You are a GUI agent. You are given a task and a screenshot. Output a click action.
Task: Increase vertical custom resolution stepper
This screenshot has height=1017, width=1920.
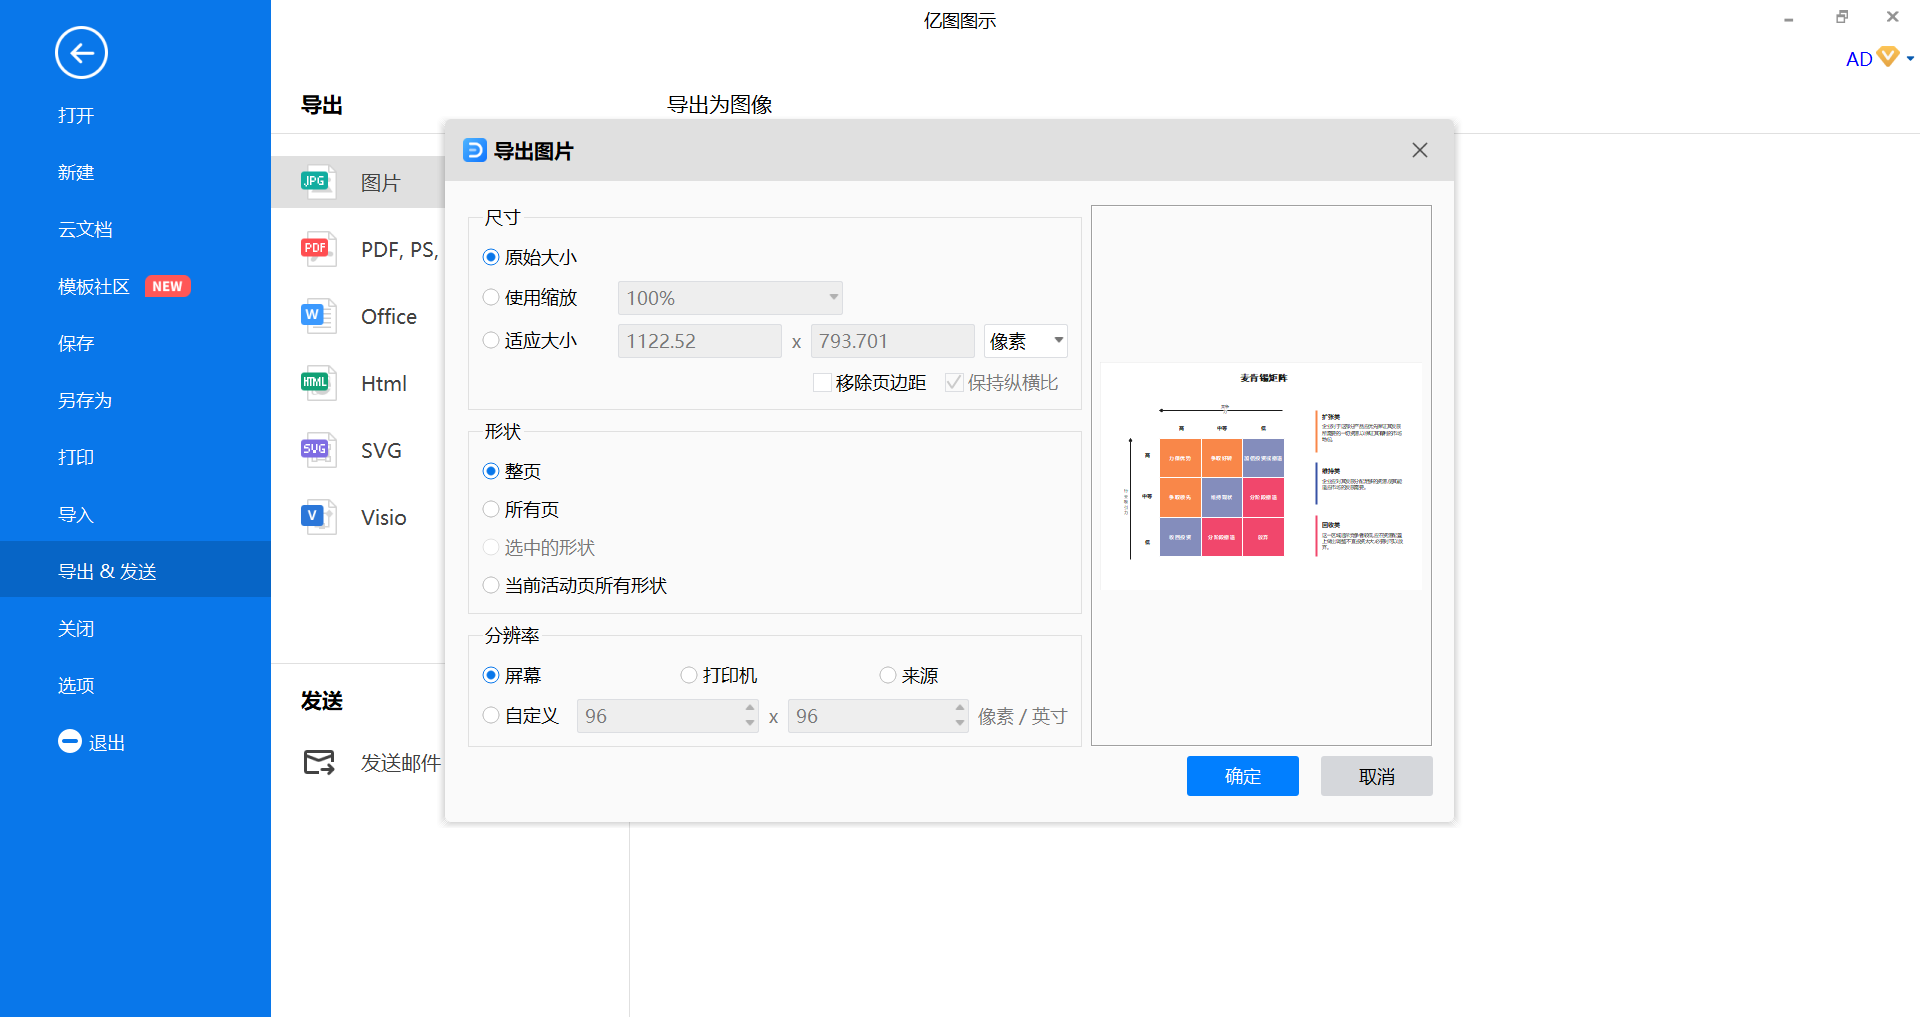click(x=960, y=707)
